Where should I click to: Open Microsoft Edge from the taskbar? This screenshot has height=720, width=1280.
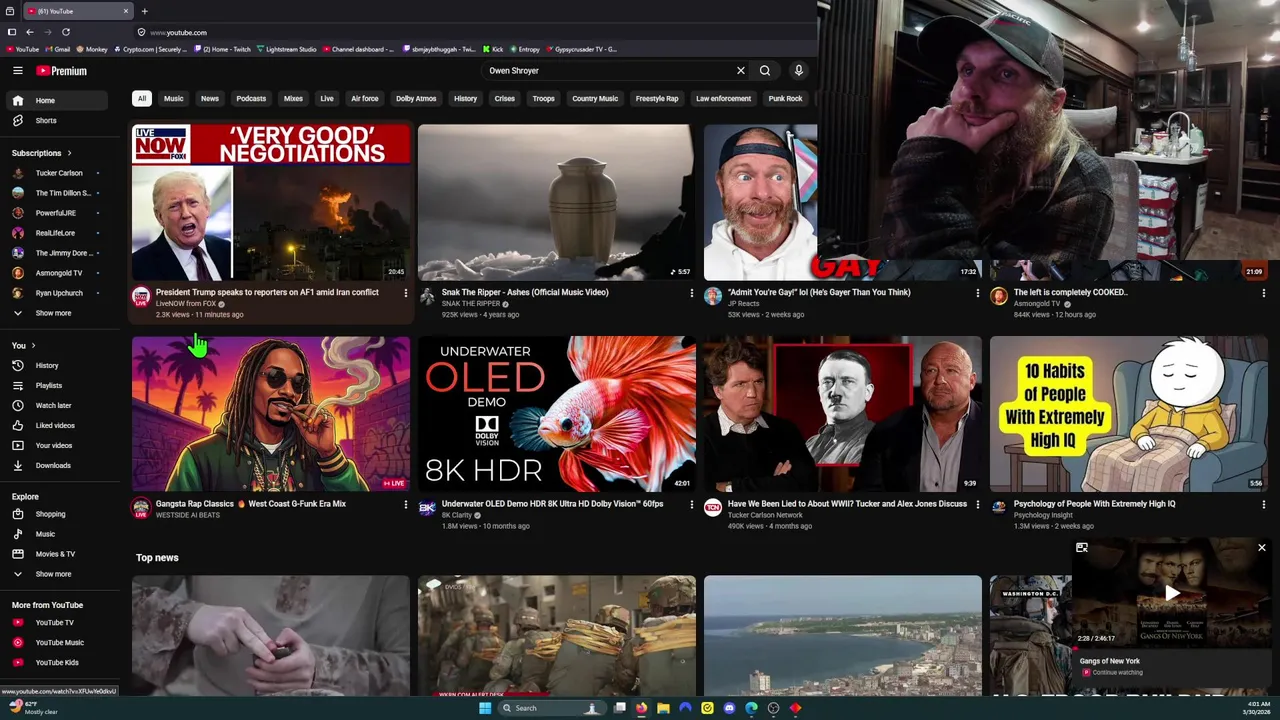click(x=751, y=708)
